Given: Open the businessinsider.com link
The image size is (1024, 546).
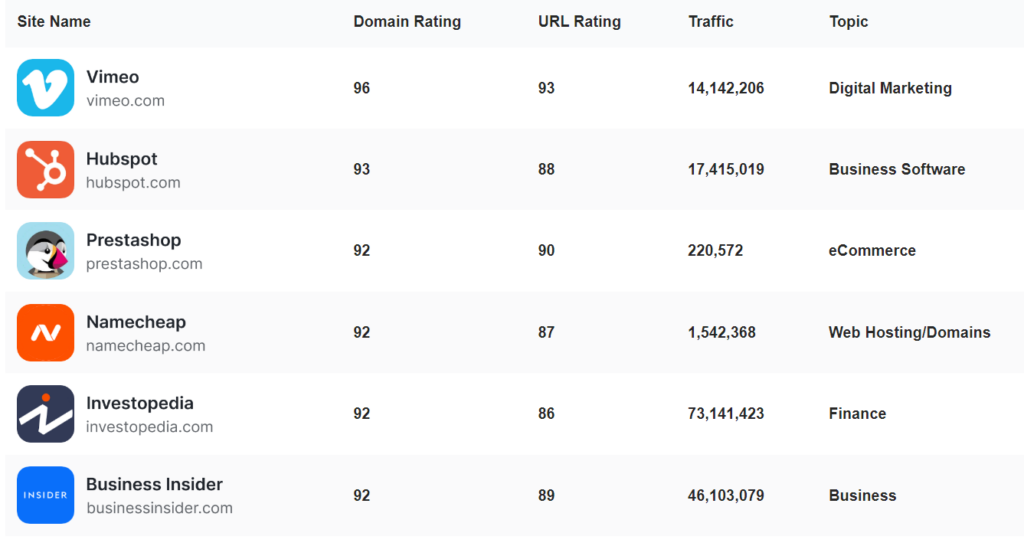Looking at the screenshot, I should [x=159, y=508].
